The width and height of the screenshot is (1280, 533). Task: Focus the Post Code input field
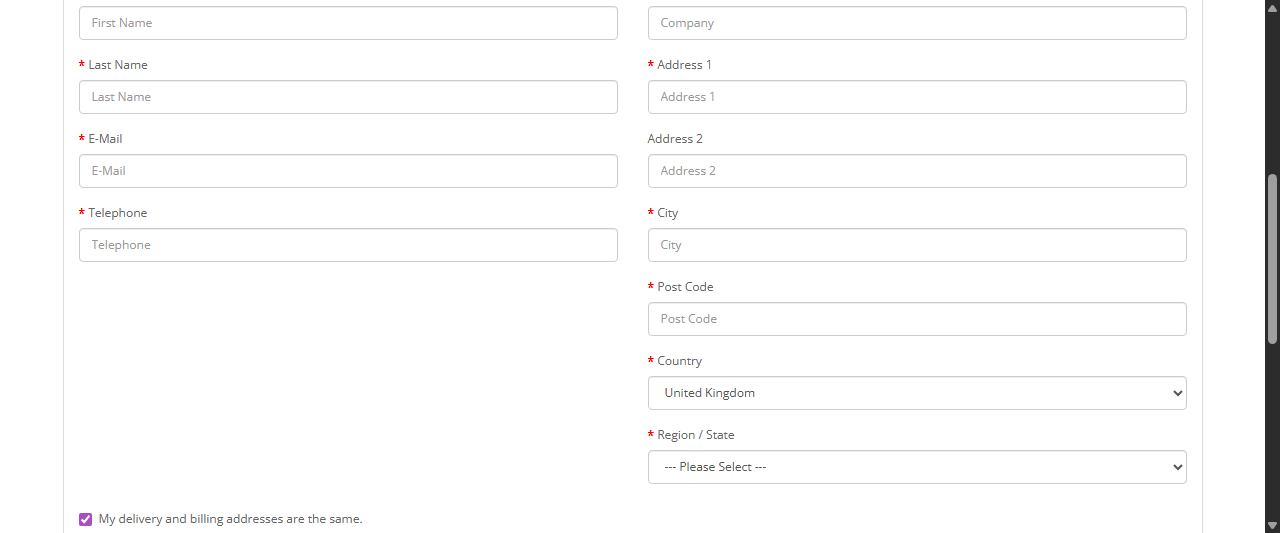916,319
